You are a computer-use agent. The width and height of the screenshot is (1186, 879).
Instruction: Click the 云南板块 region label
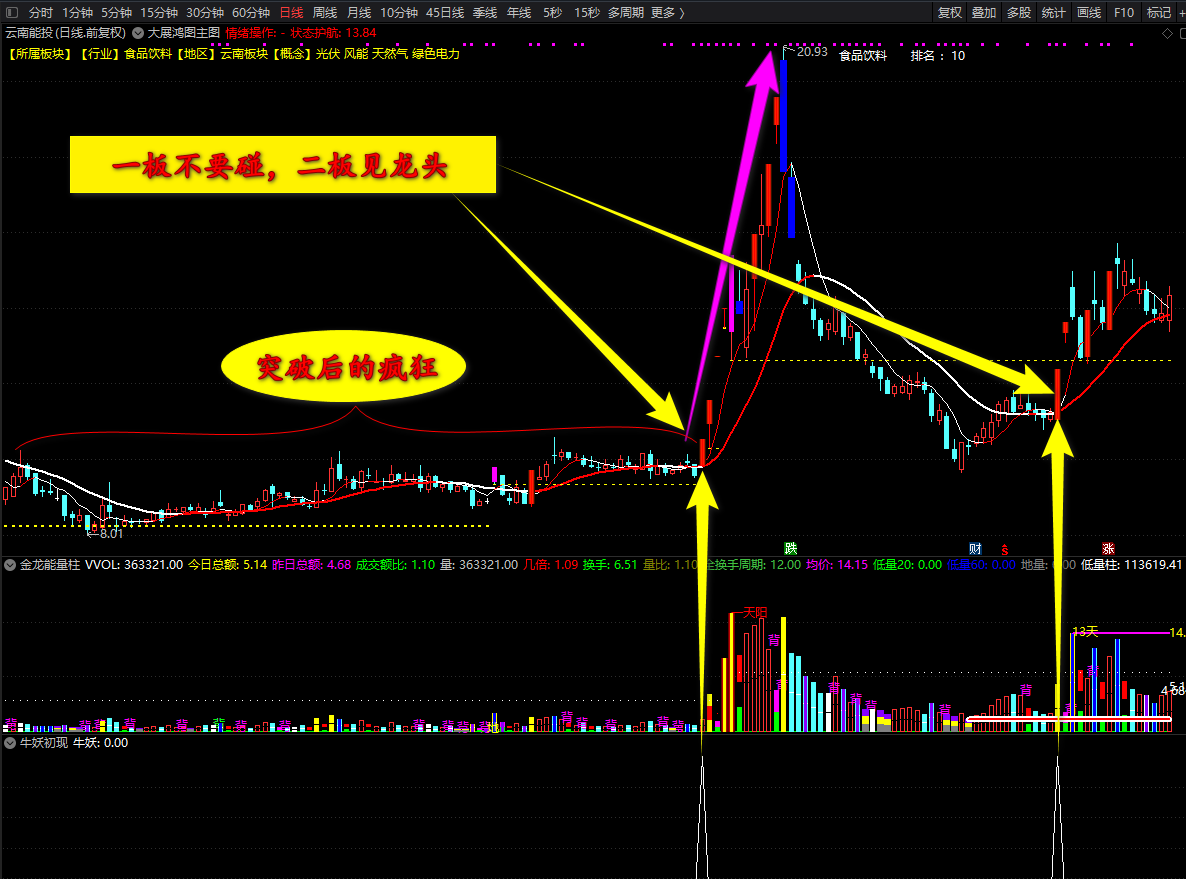[244, 54]
